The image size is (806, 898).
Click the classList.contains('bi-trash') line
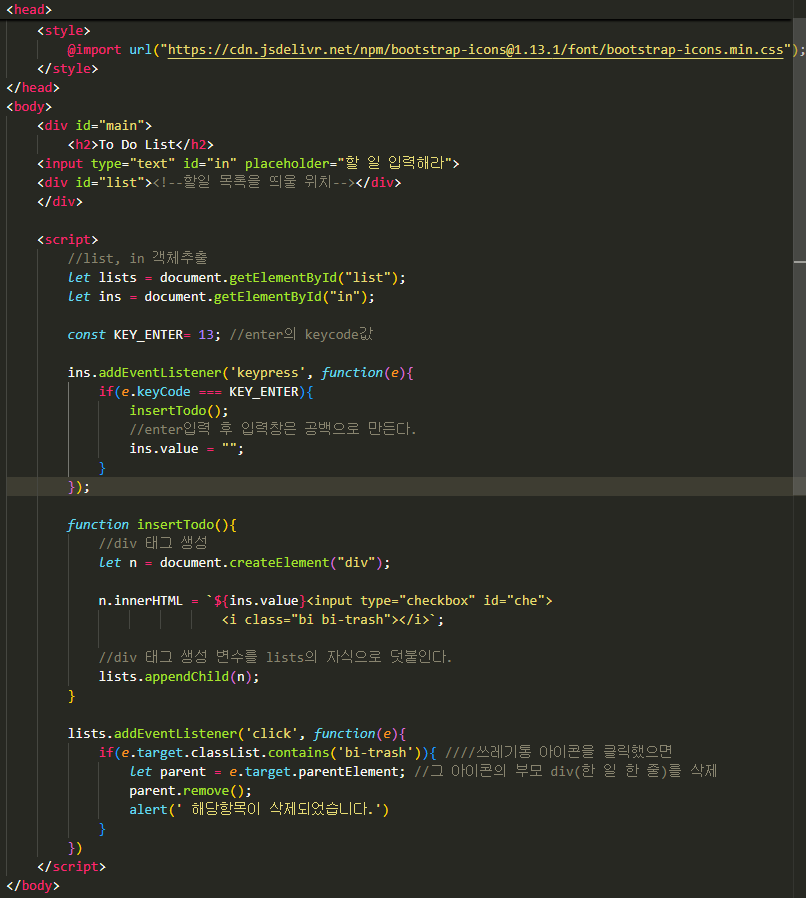pyautogui.click(x=386, y=753)
